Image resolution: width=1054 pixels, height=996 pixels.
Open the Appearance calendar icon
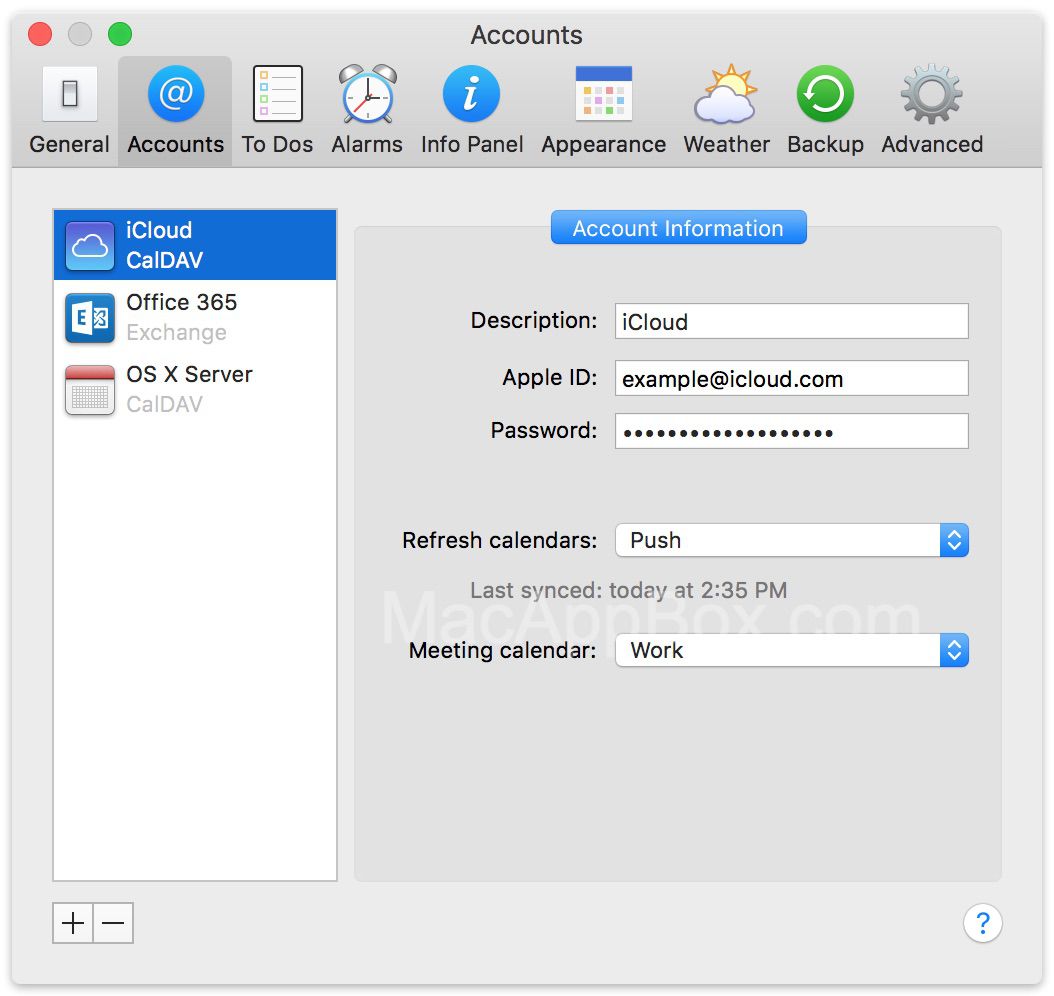click(x=604, y=93)
